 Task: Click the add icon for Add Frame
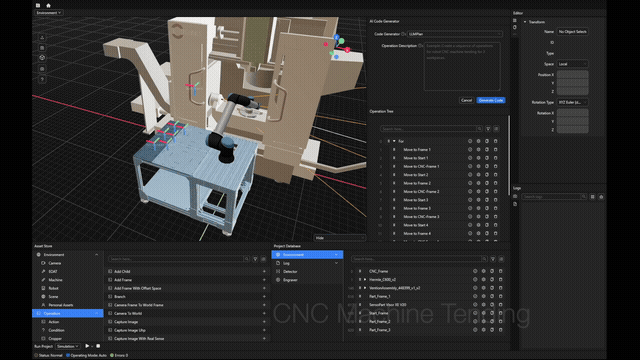pyautogui.click(x=264, y=280)
